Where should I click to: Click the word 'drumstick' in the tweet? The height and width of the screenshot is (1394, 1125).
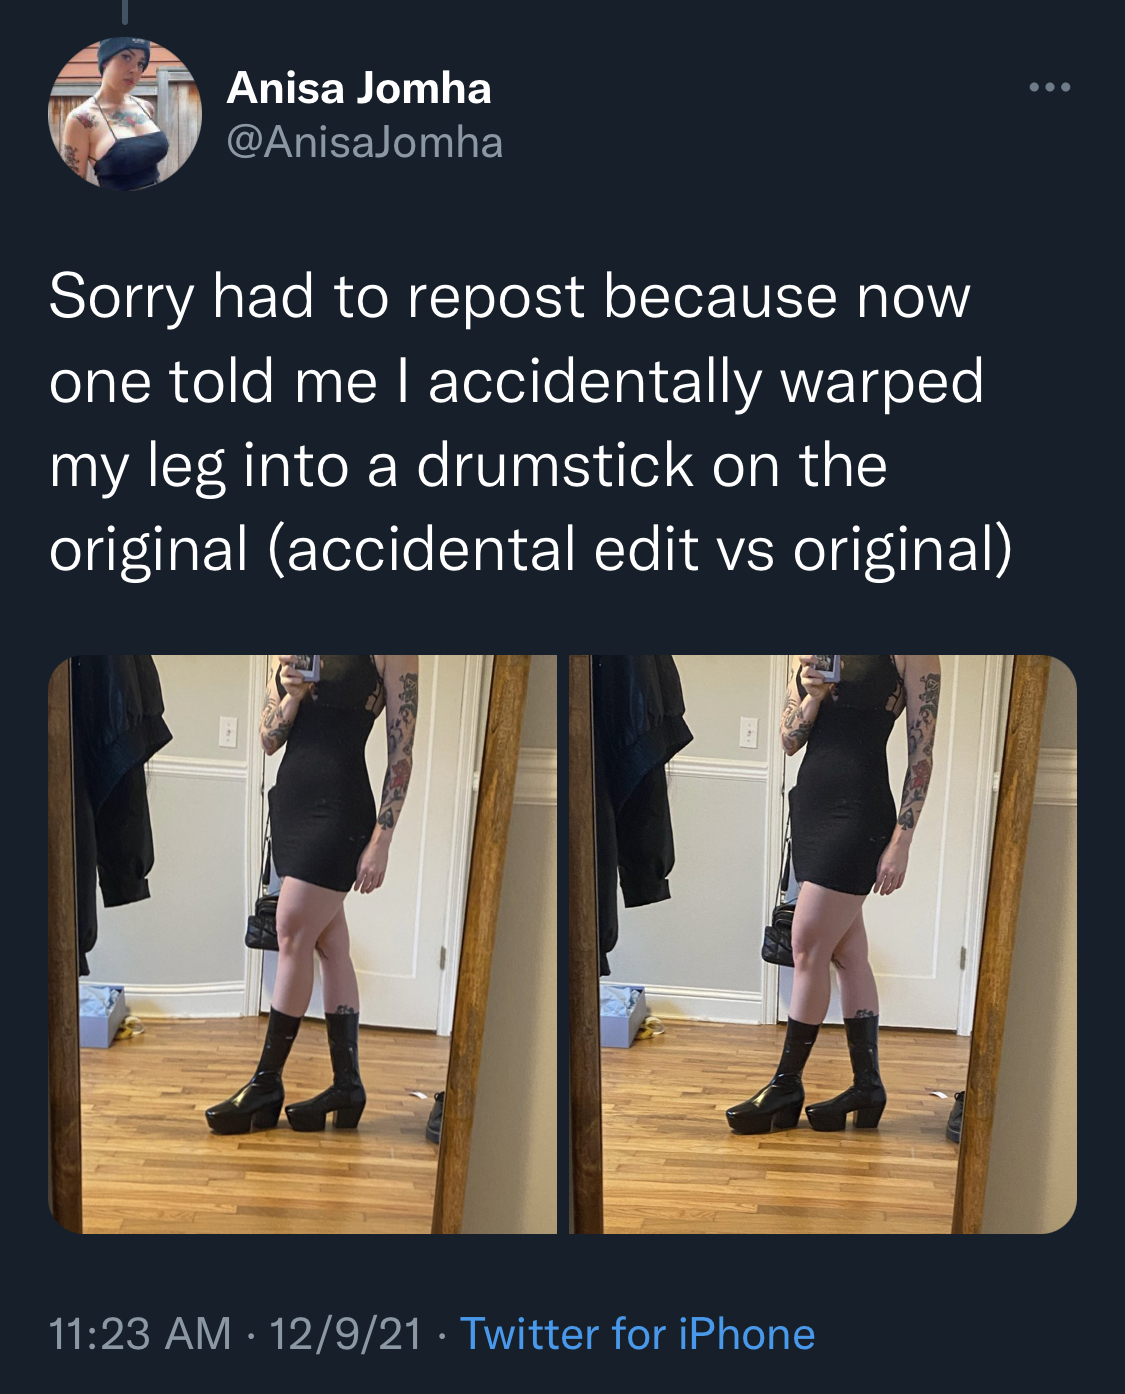coord(555,466)
